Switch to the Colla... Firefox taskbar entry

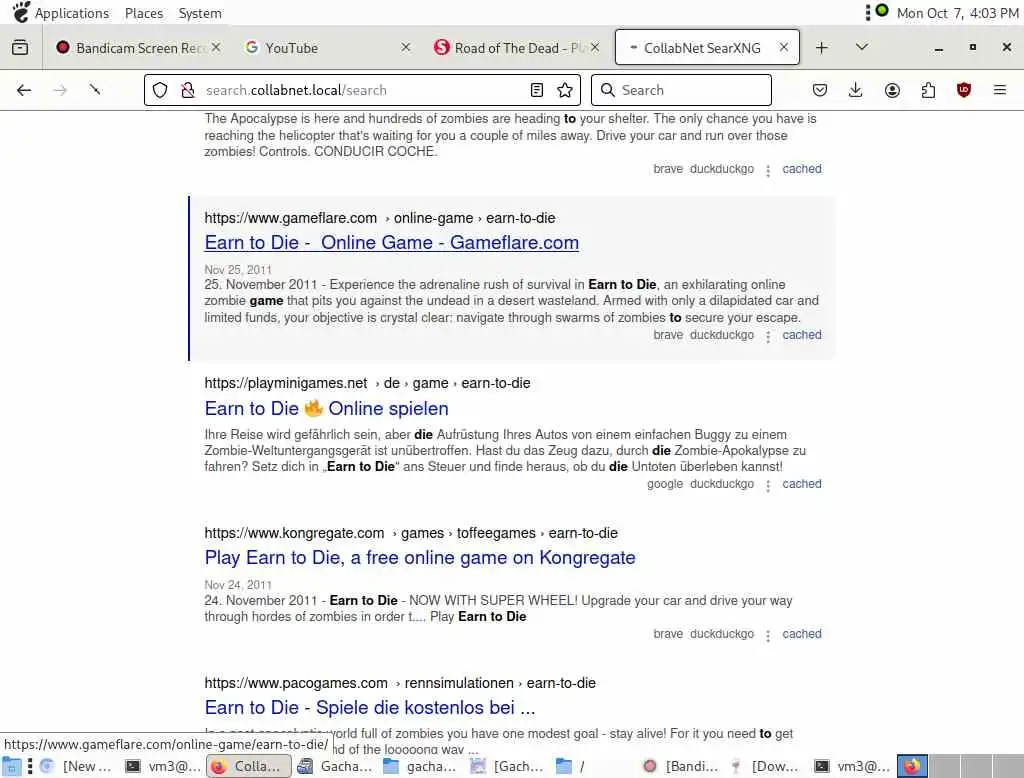coord(248,766)
